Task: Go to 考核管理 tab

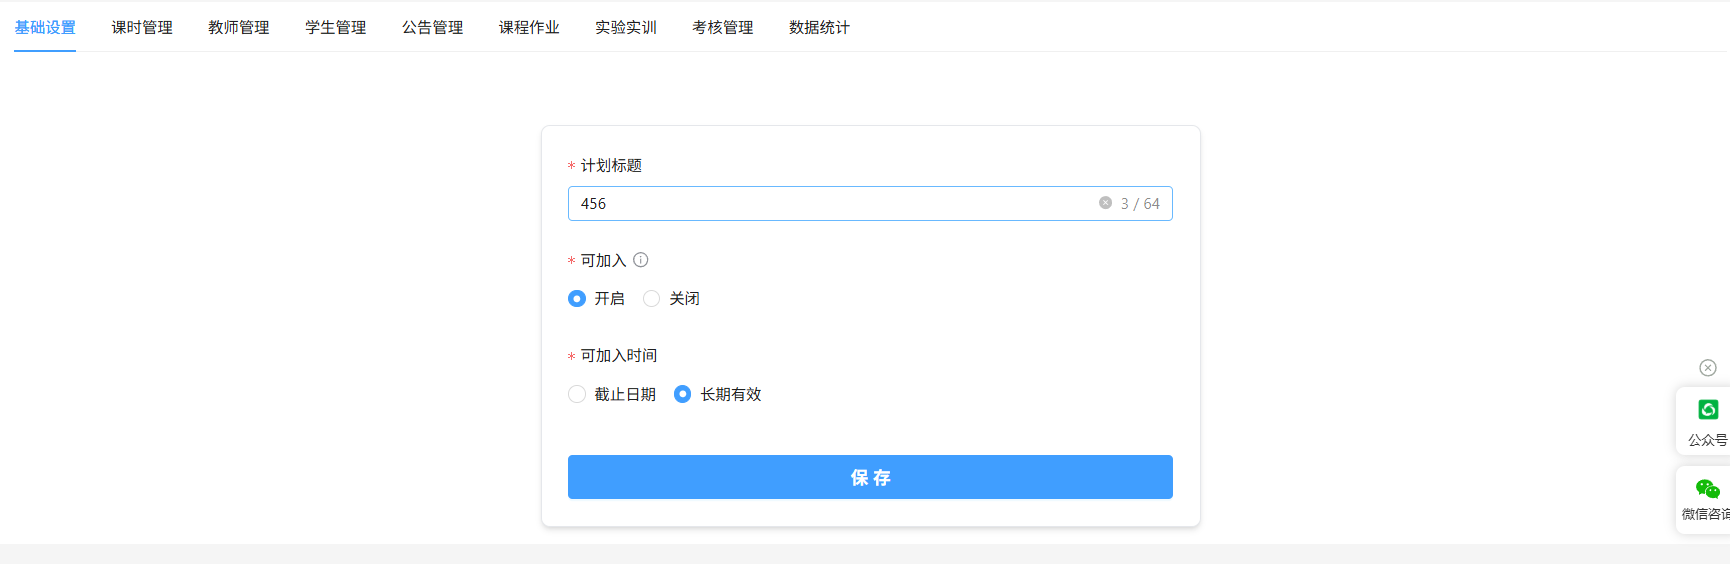Action: (723, 28)
